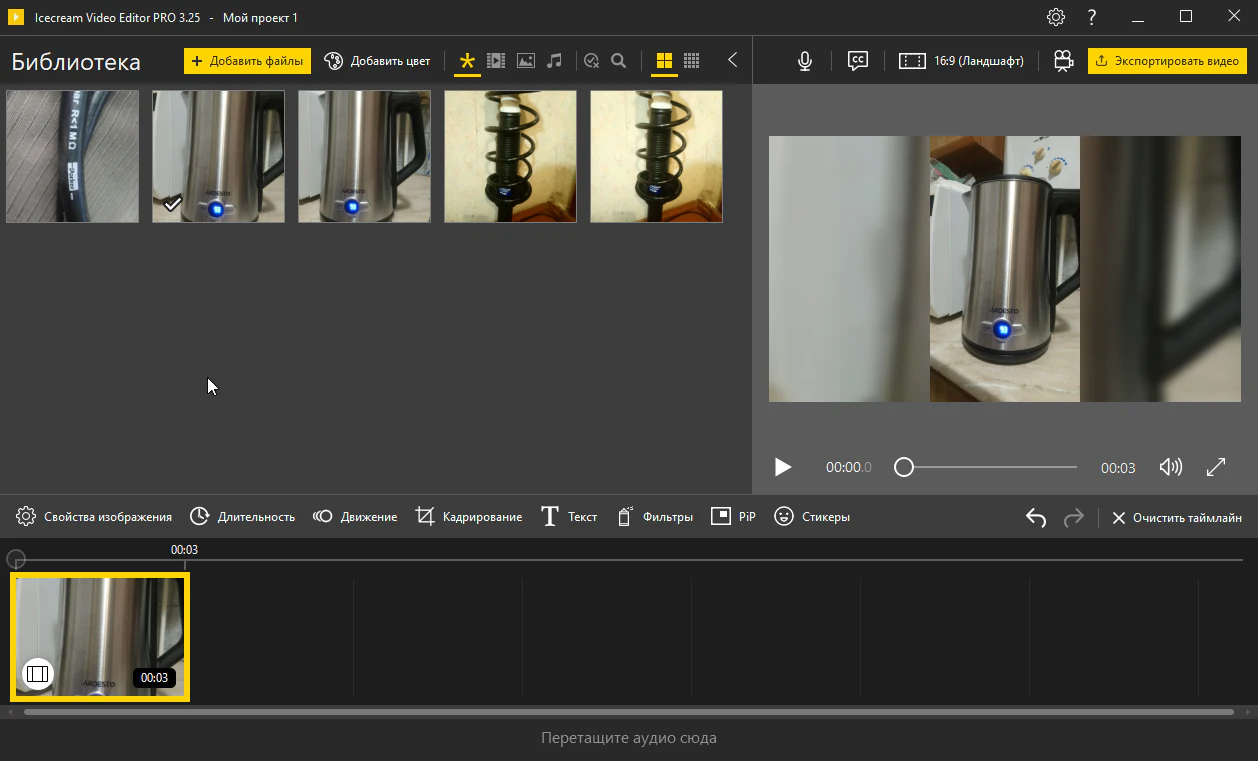Viewport: 1258px width, 761px height.
Task: Expand preview to full screen
Action: [1216, 467]
